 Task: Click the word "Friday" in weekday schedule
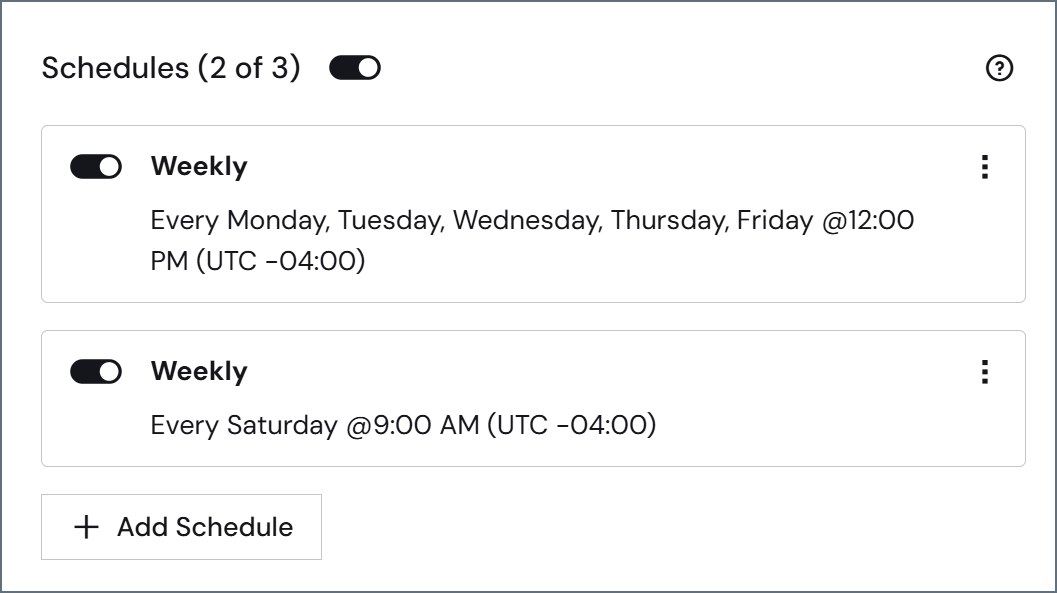click(x=775, y=221)
